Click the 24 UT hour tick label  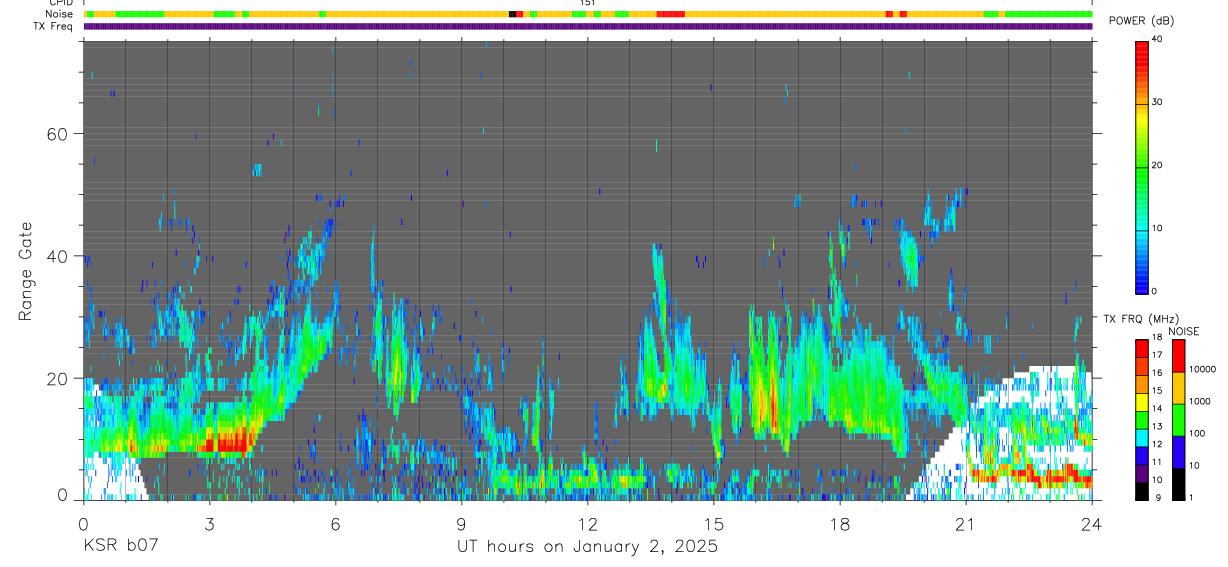pyautogui.click(x=1091, y=525)
